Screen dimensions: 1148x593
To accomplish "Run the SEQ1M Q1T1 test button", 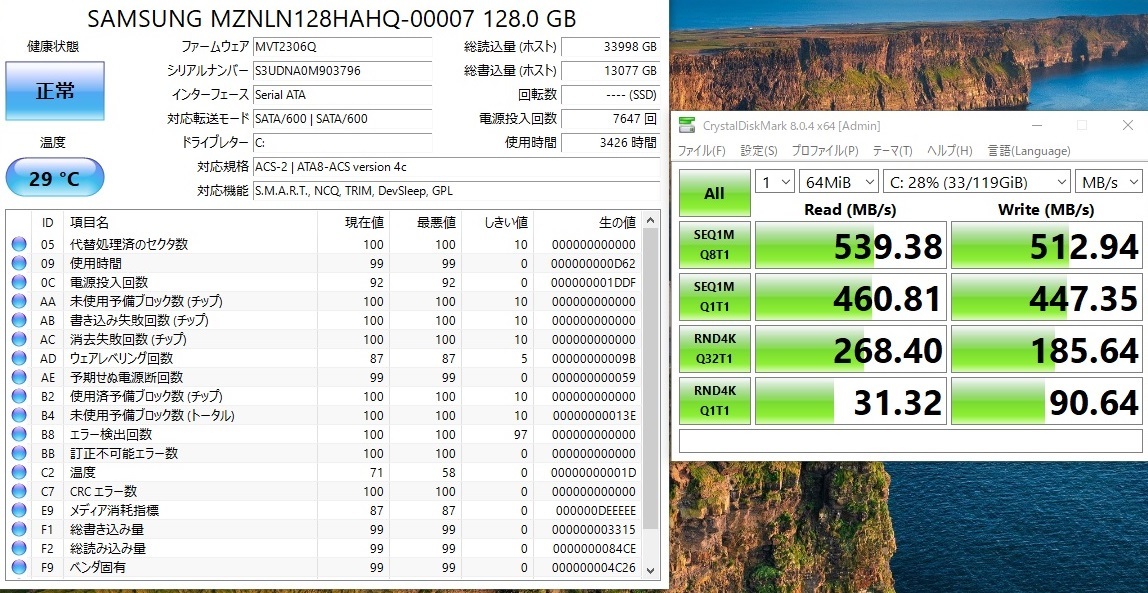I will [x=715, y=296].
